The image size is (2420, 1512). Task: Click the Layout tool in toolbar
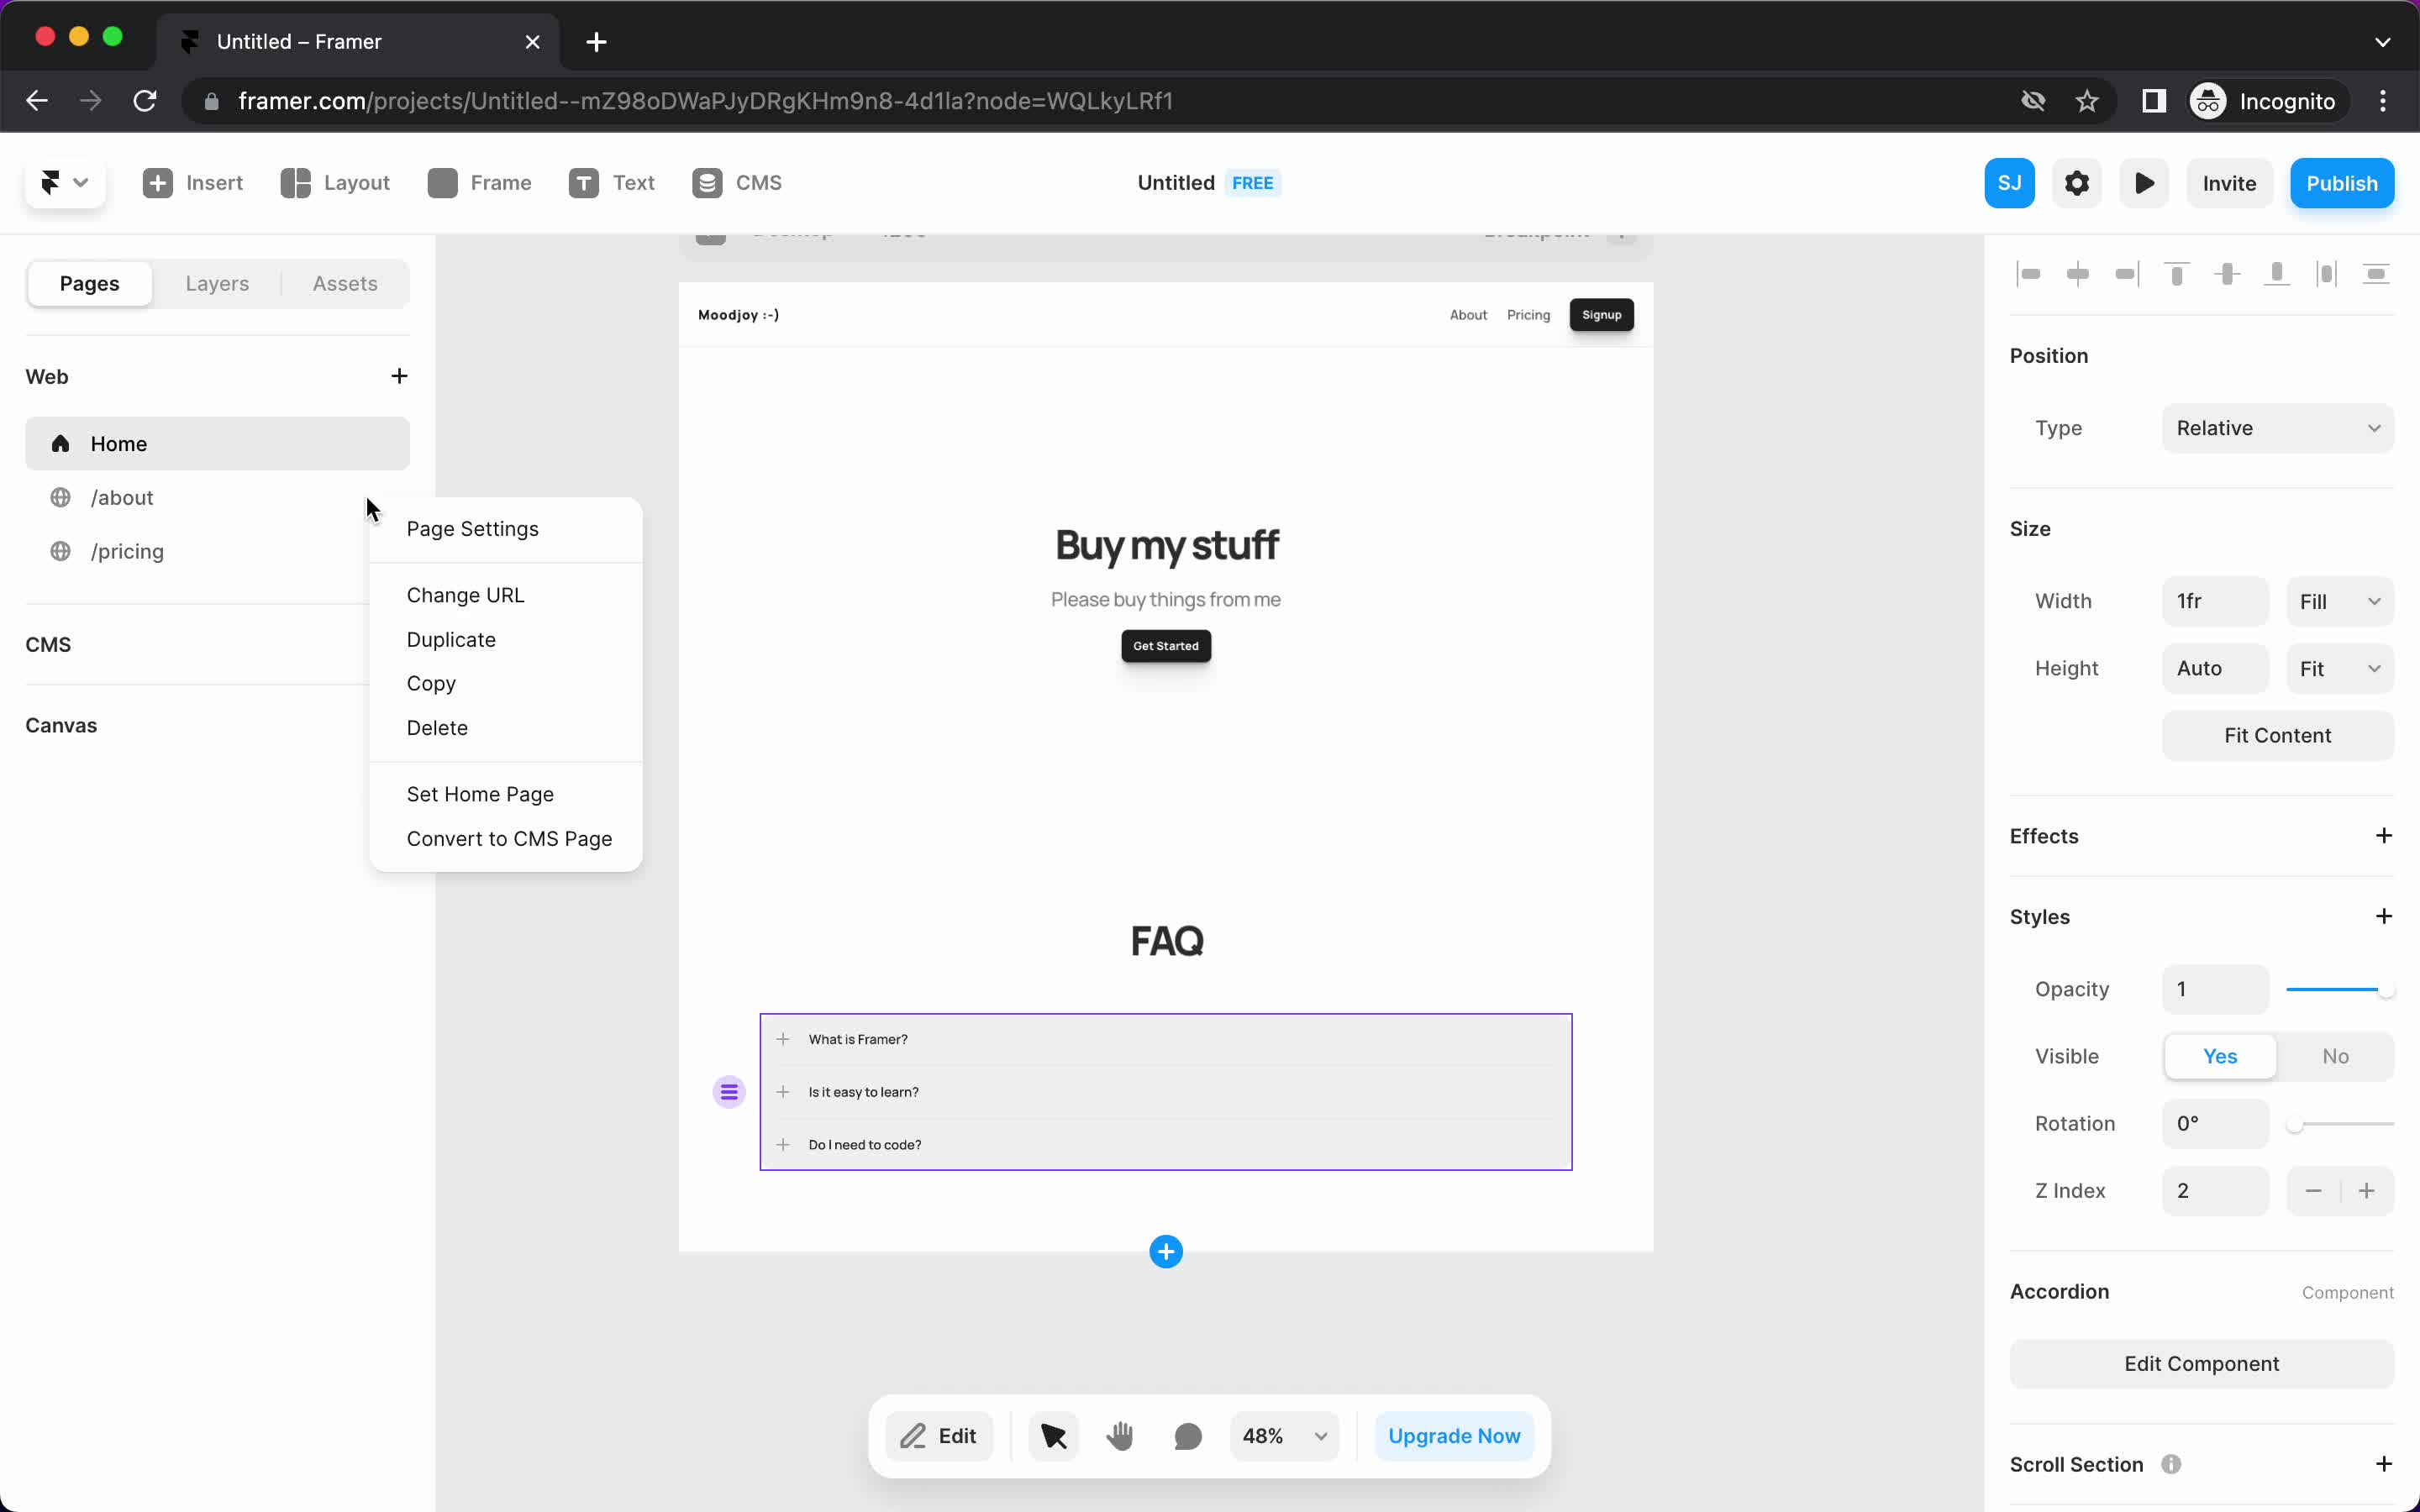(334, 183)
